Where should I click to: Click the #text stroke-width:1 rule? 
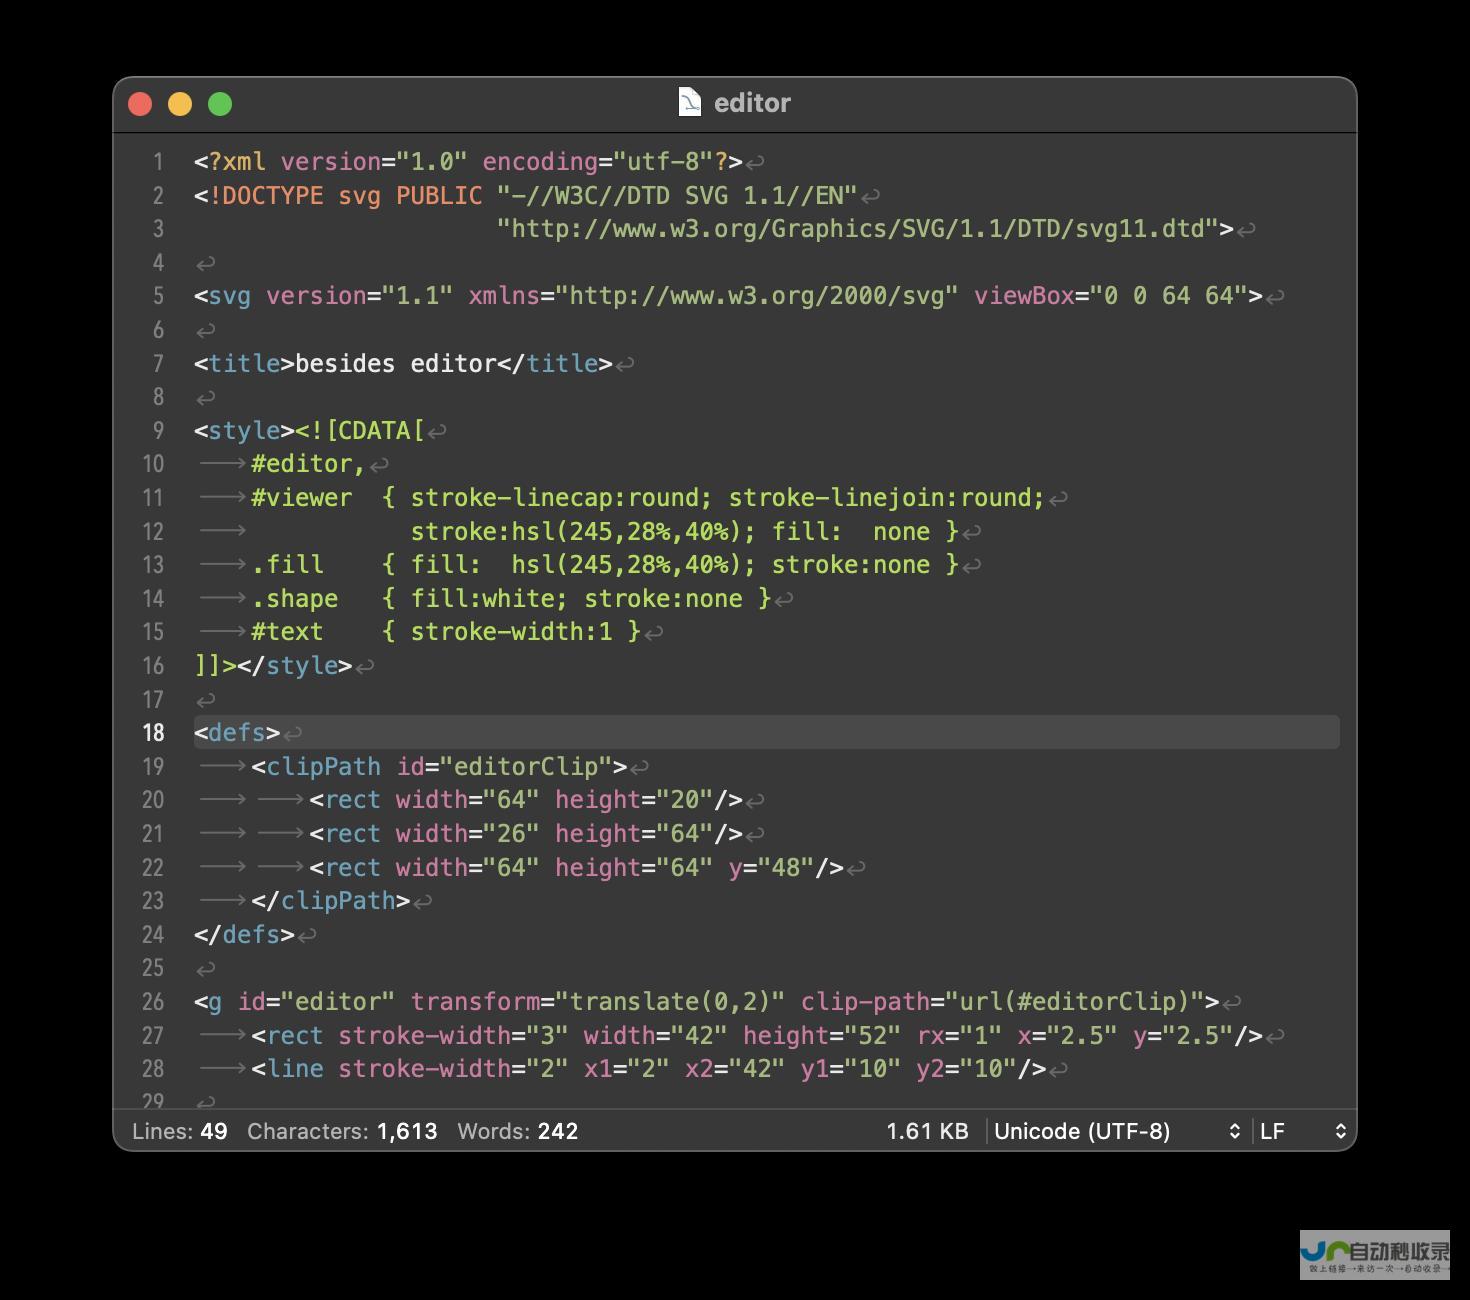coord(446,632)
